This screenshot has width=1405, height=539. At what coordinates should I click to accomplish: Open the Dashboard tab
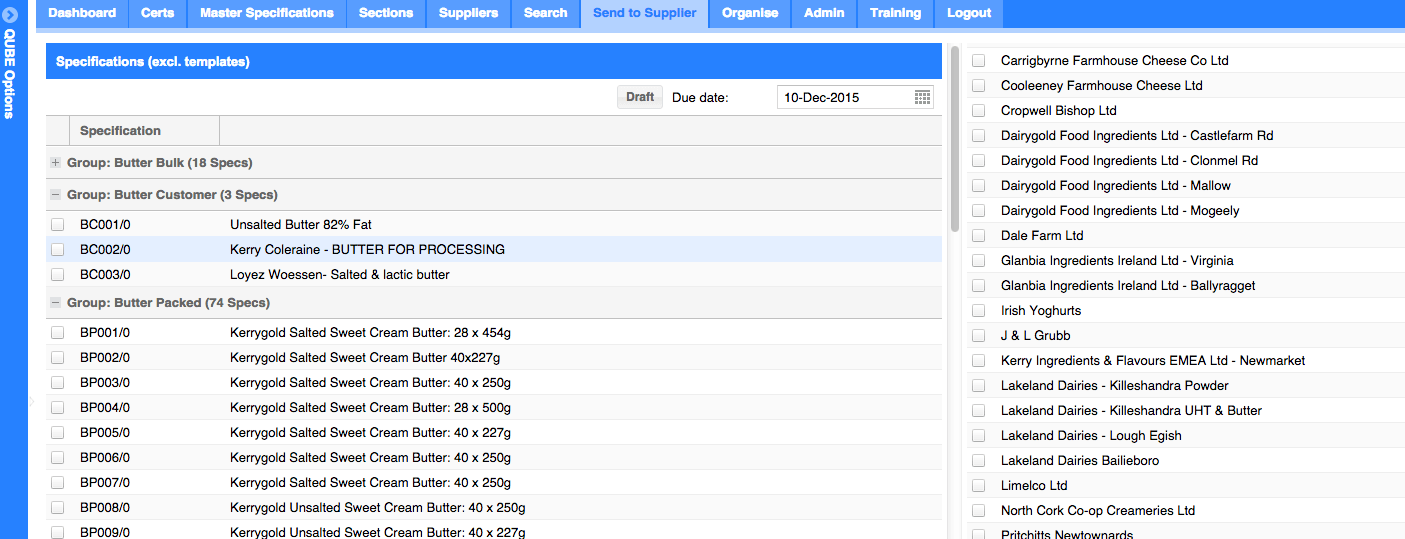point(82,13)
